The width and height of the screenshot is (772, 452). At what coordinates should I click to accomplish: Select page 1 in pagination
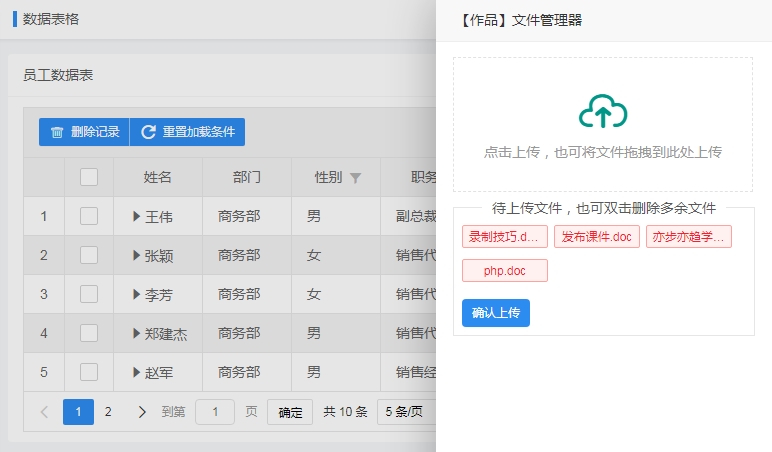point(78,412)
